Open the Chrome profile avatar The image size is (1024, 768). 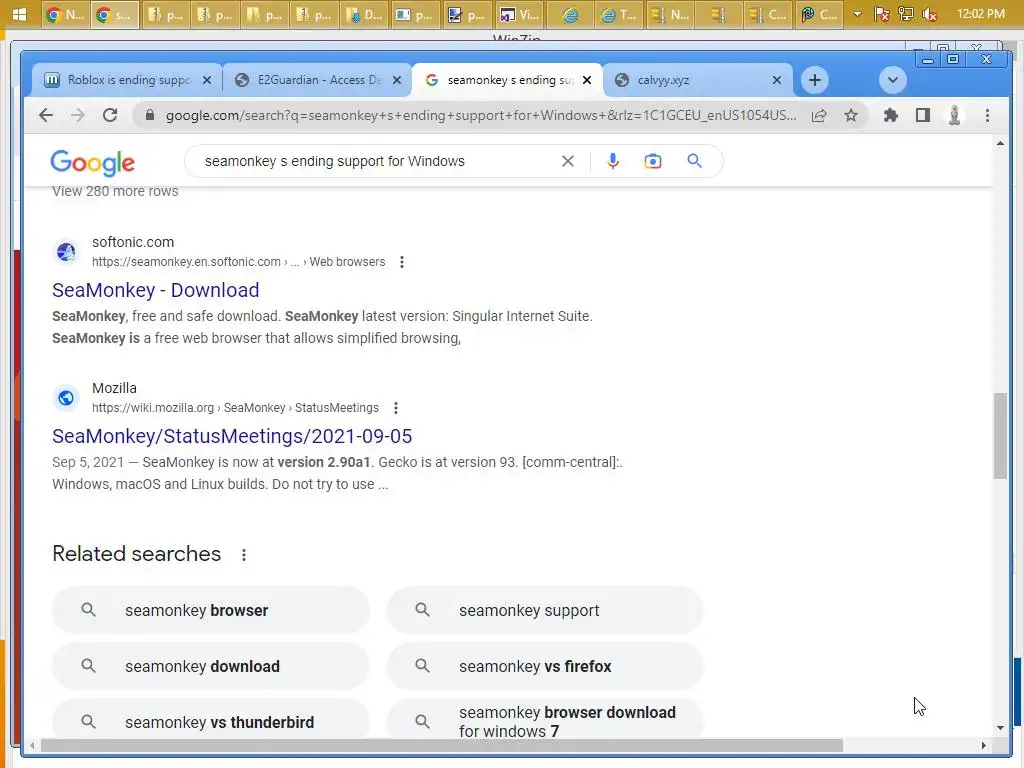[x=954, y=116]
